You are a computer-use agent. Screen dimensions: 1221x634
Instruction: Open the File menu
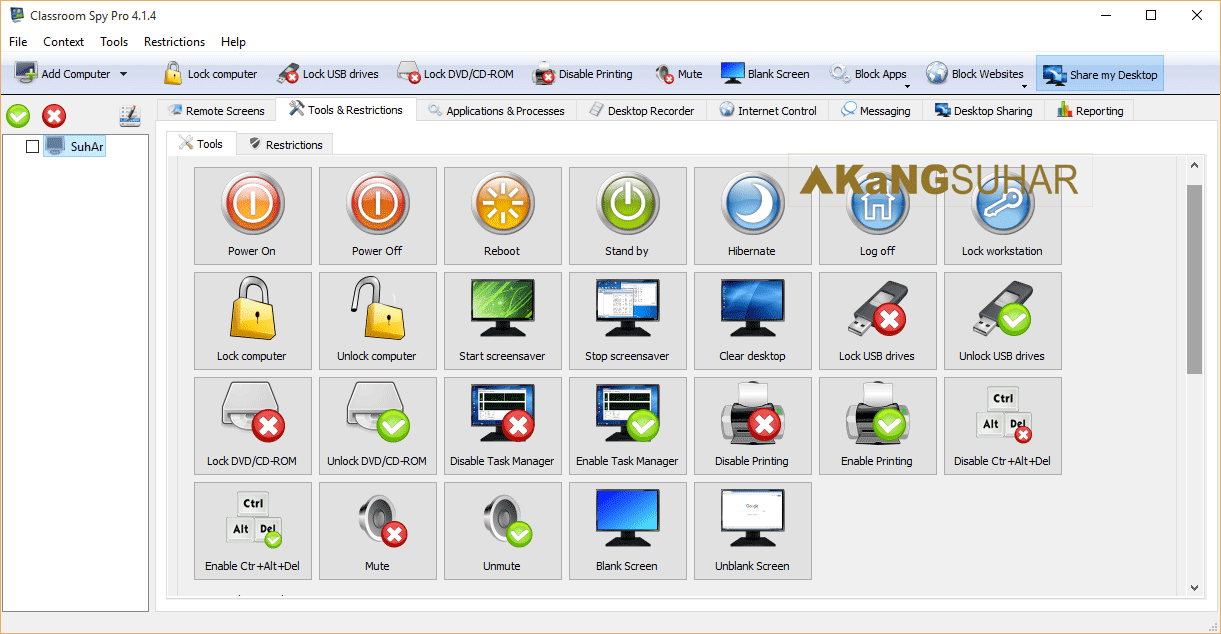[18, 42]
